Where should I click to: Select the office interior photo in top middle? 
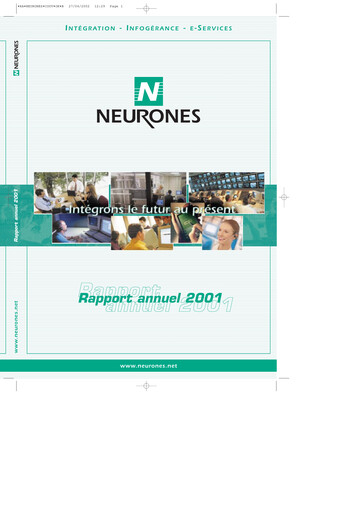point(149,189)
